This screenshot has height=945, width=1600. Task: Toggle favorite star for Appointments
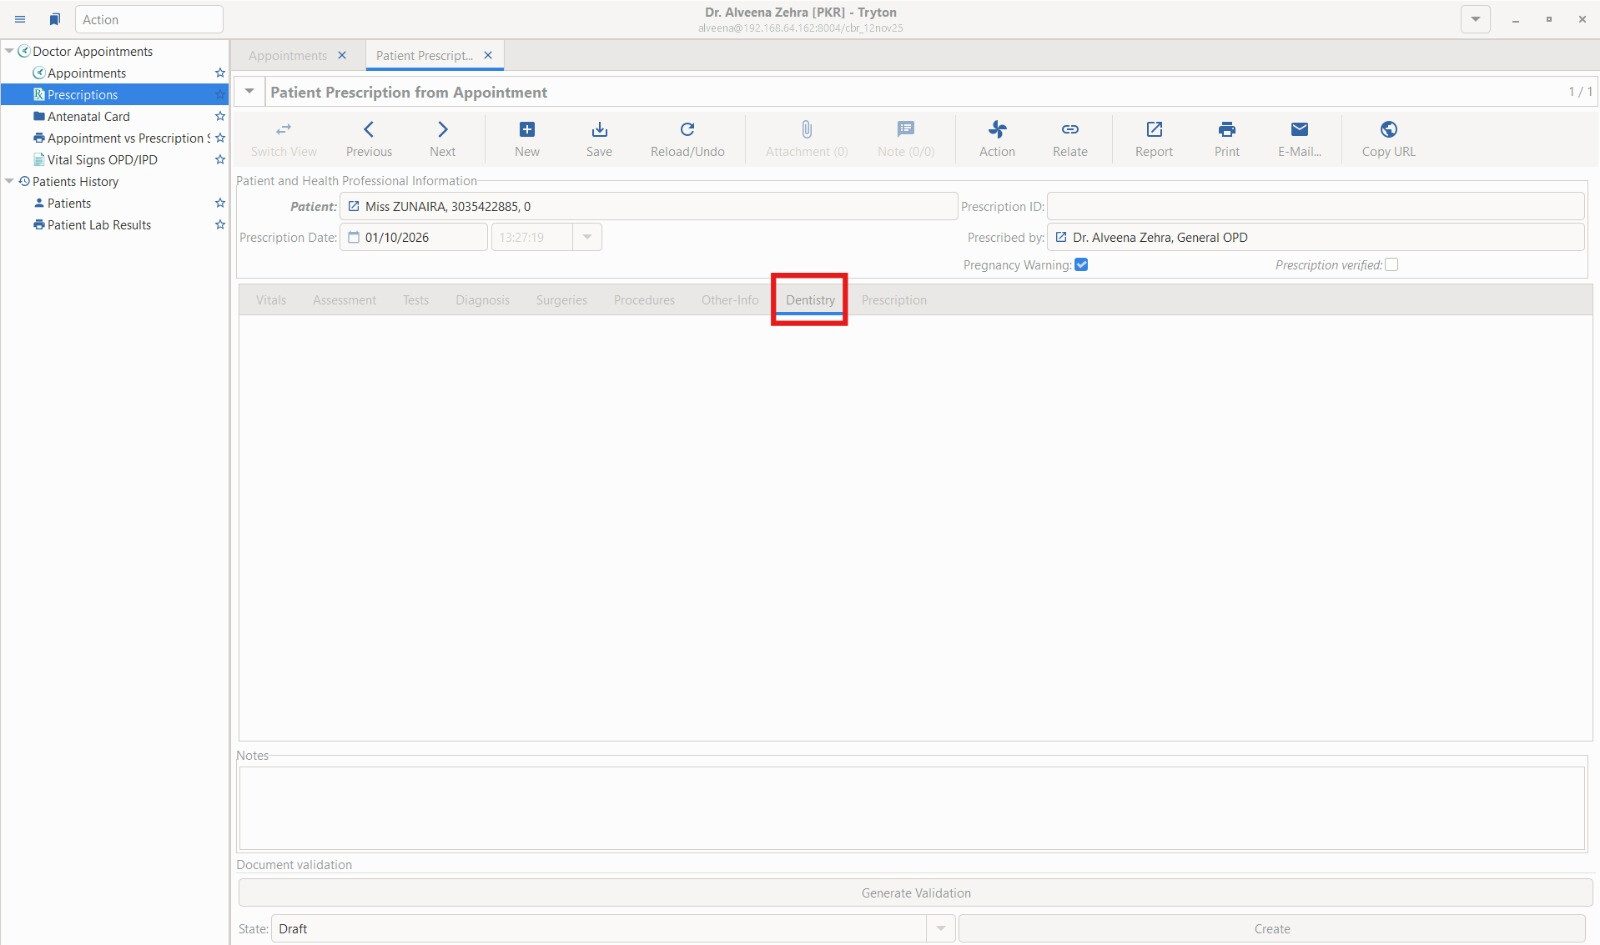point(220,73)
